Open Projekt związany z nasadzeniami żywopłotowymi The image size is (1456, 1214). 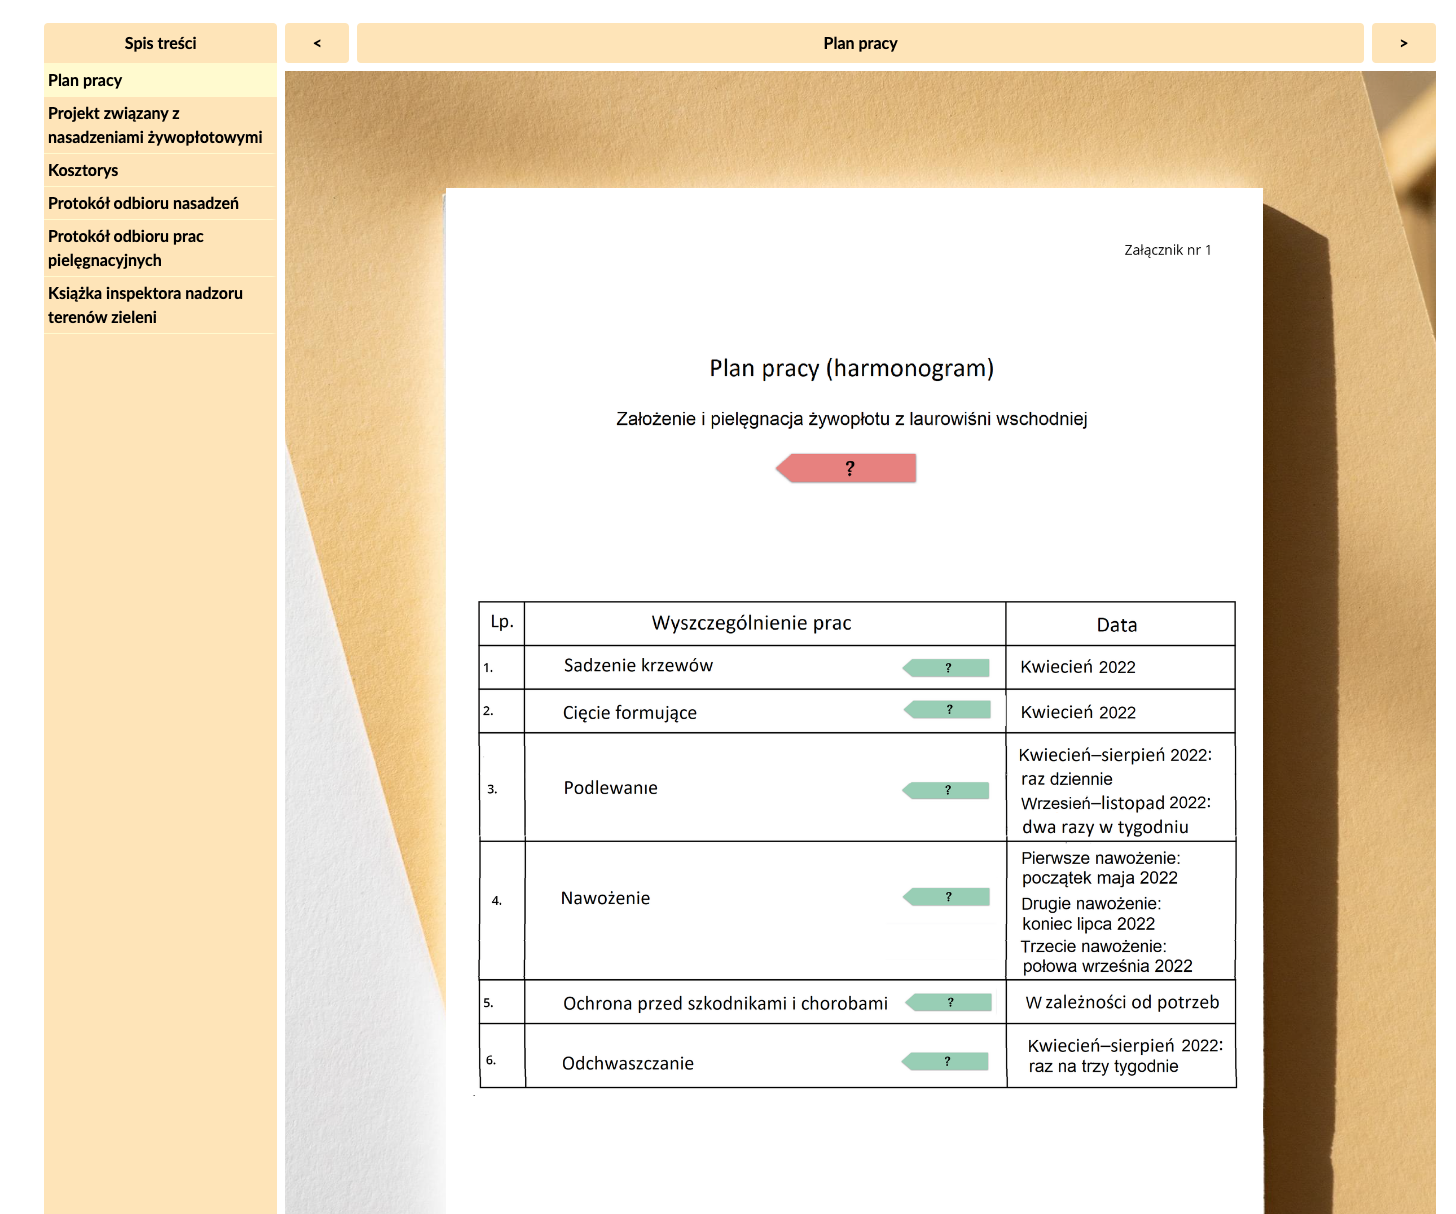[155, 125]
